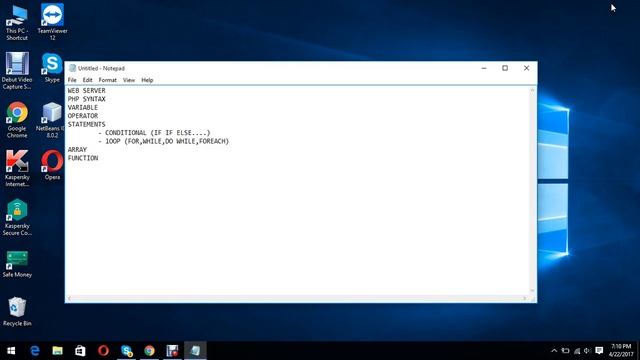This screenshot has width=640, height=360.
Task: Click the Notepad title bar icon
Action: [x=73, y=68]
